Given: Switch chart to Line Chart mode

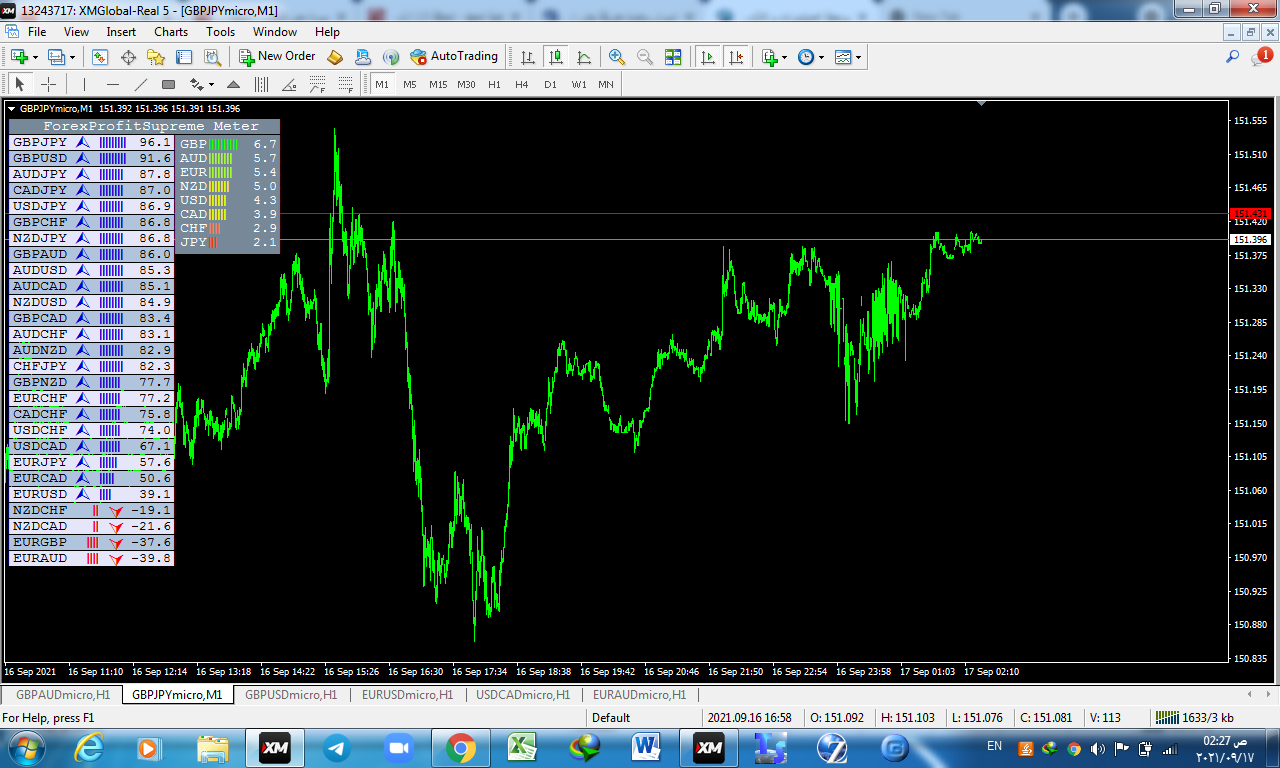Looking at the screenshot, I should 584,57.
